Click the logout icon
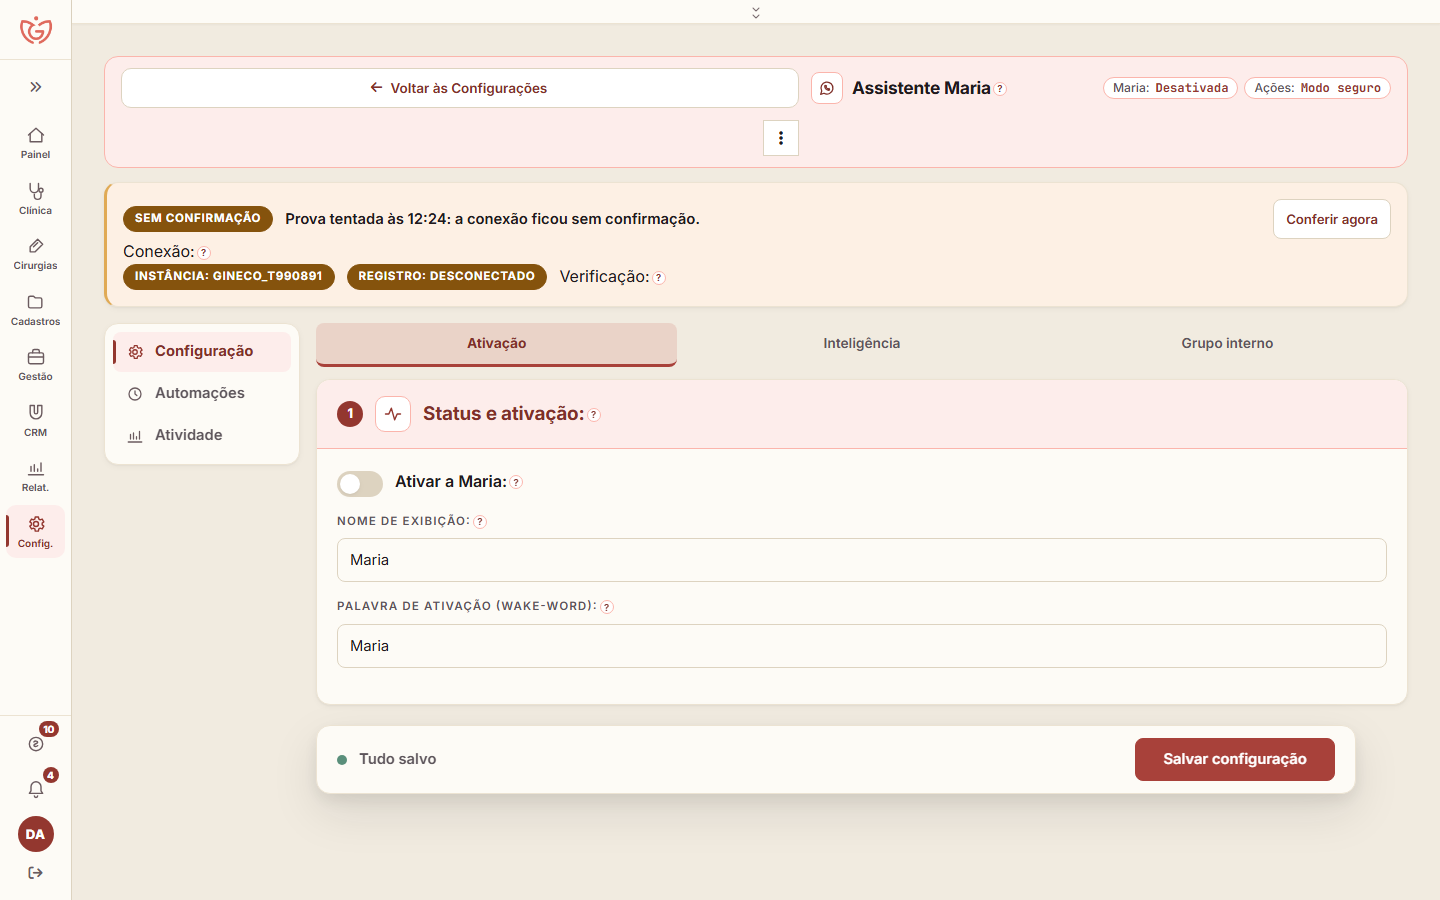 pyautogui.click(x=36, y=873)
